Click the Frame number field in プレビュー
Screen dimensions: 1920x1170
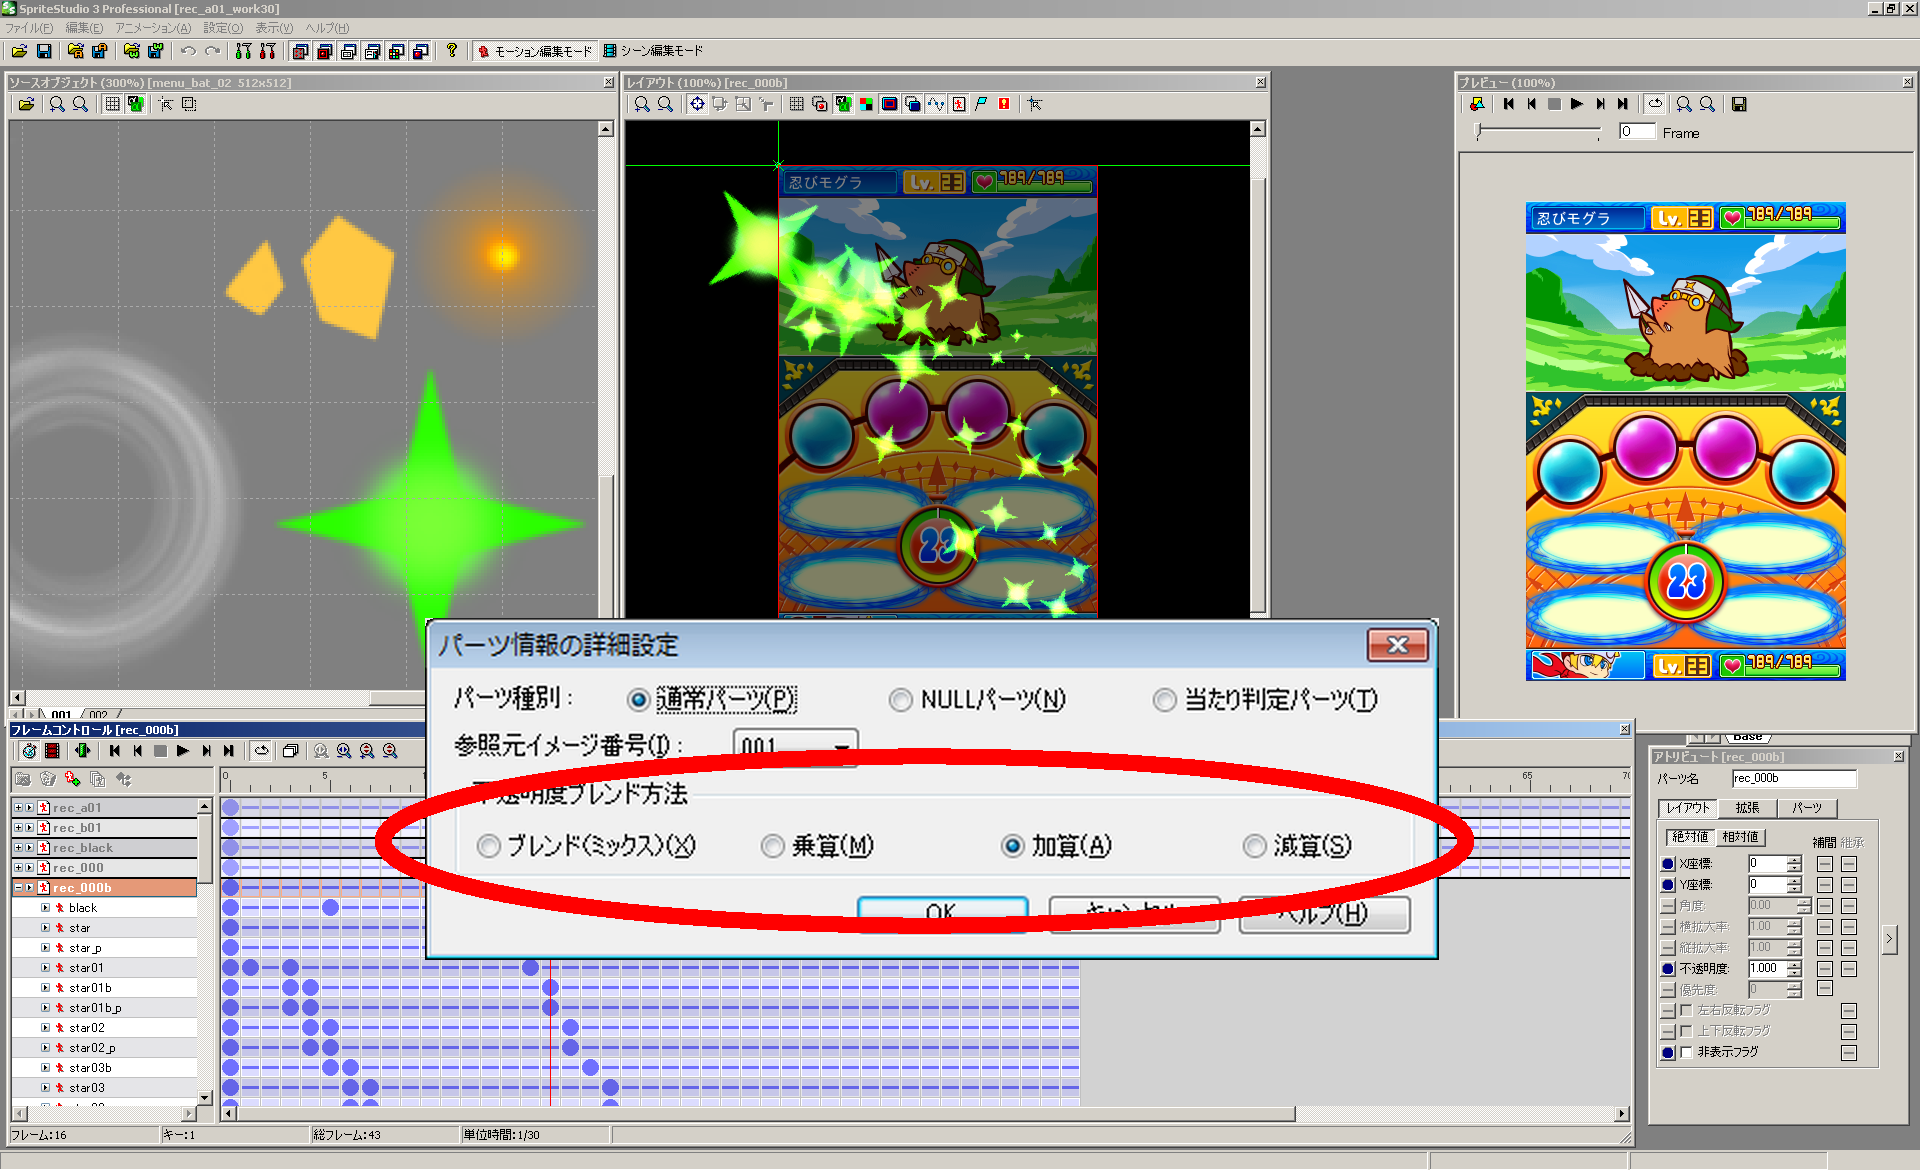click(x=1637, y=132)
